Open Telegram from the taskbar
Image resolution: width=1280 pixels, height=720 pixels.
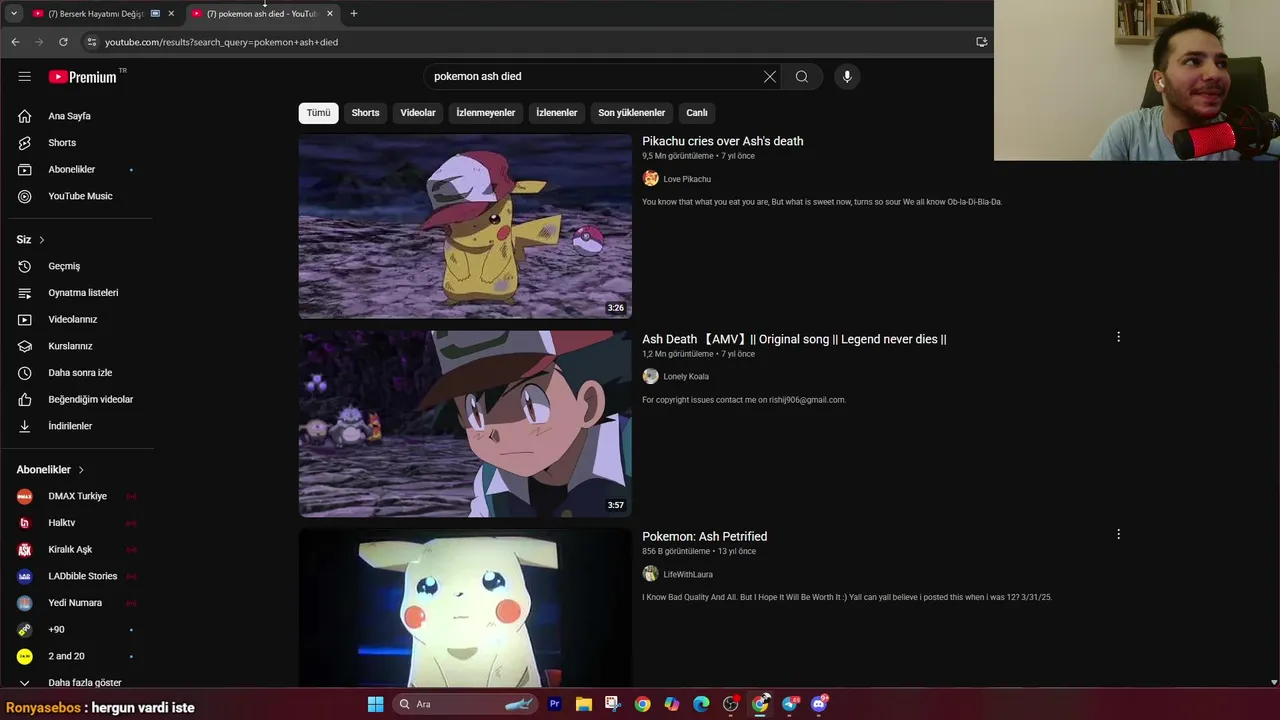coord(790,704)
